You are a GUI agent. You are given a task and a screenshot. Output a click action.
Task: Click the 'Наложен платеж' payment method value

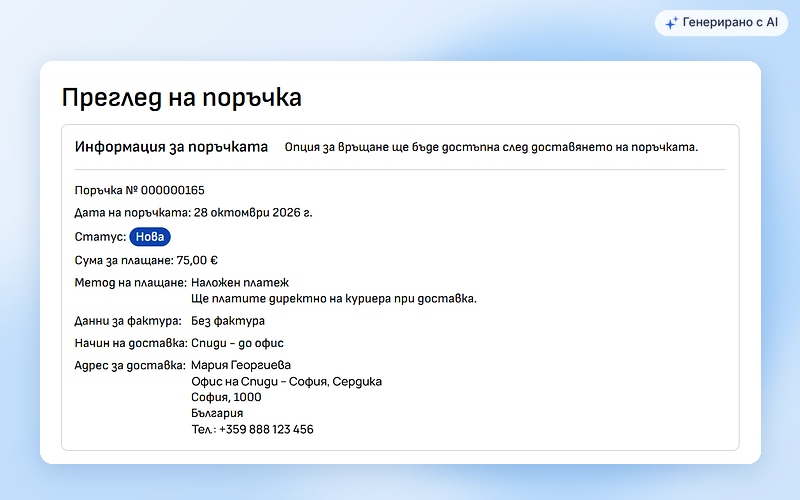240,283
